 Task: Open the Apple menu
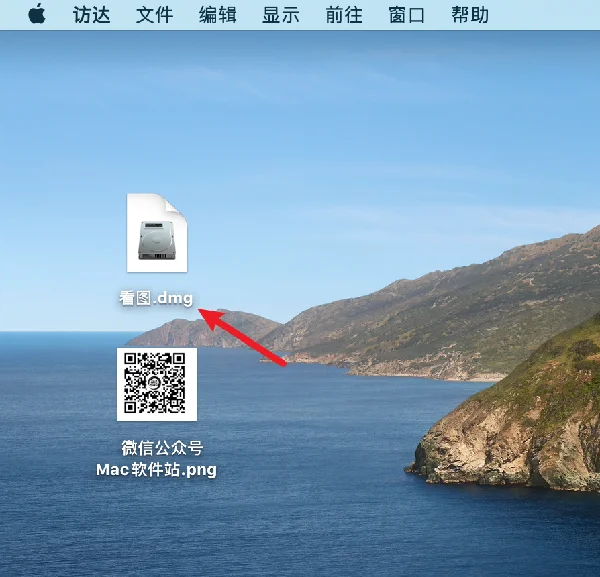pos(37,14)
